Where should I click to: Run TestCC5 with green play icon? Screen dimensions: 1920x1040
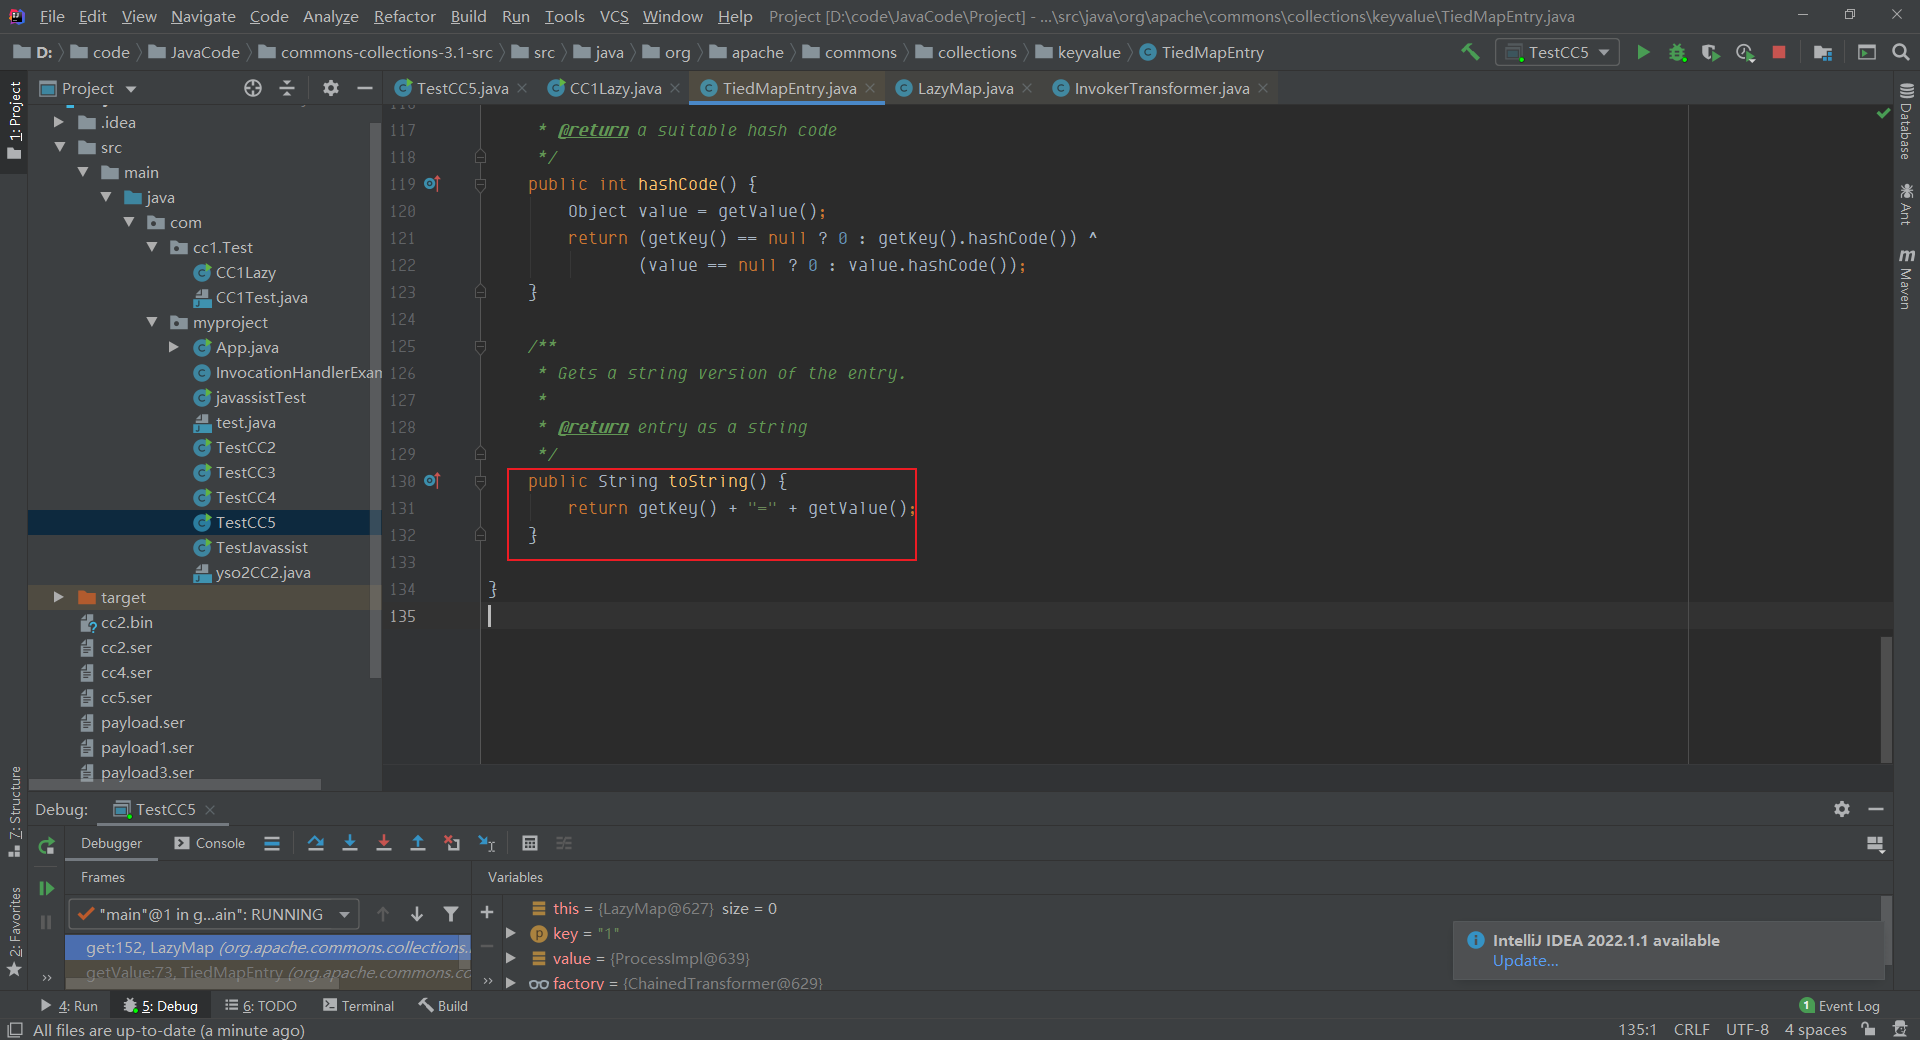(x=1643, y=52)
